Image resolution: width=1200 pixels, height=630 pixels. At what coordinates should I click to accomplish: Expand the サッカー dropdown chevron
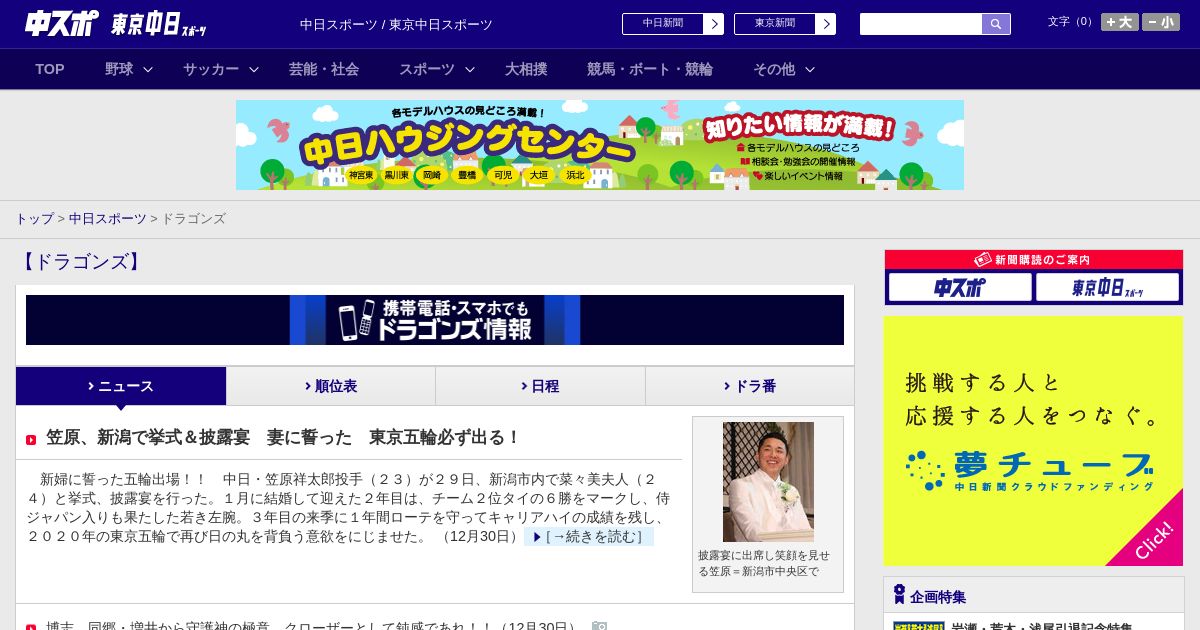pos(254,70)
